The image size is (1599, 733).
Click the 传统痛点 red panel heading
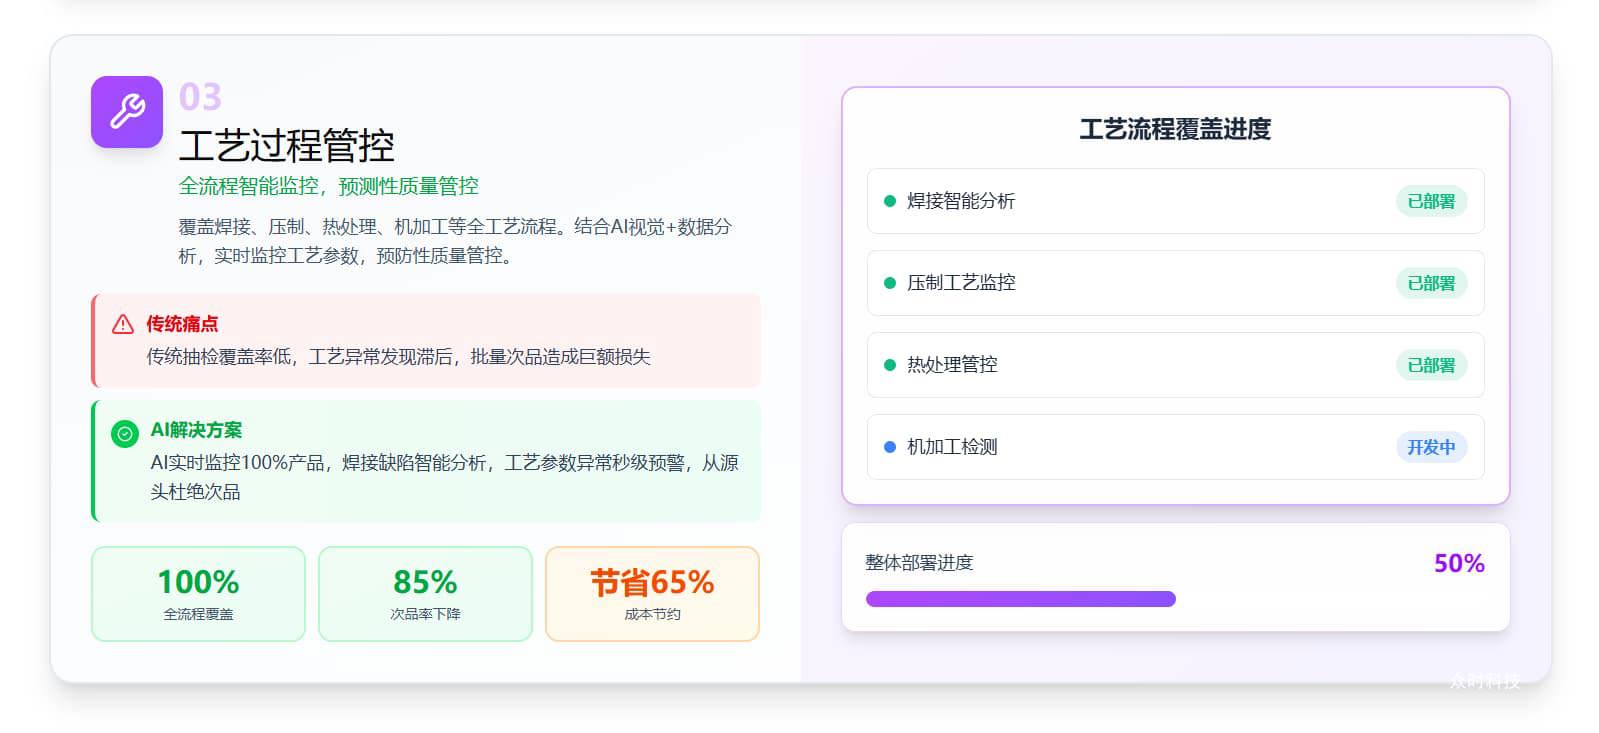[182, 324]
